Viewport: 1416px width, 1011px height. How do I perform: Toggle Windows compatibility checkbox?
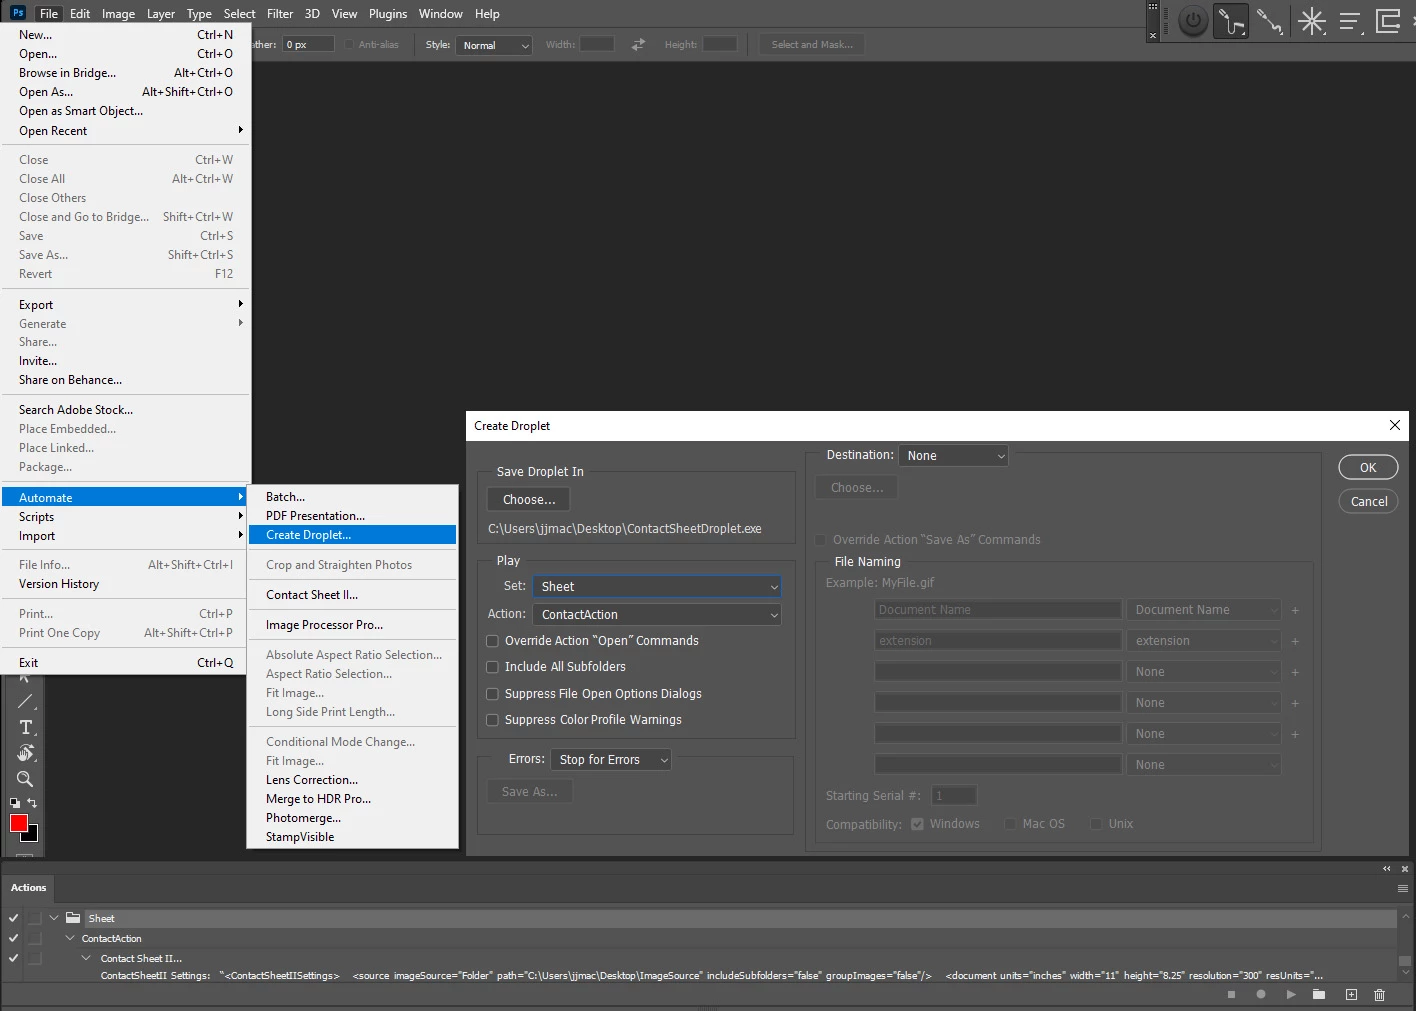click(917, 824)
